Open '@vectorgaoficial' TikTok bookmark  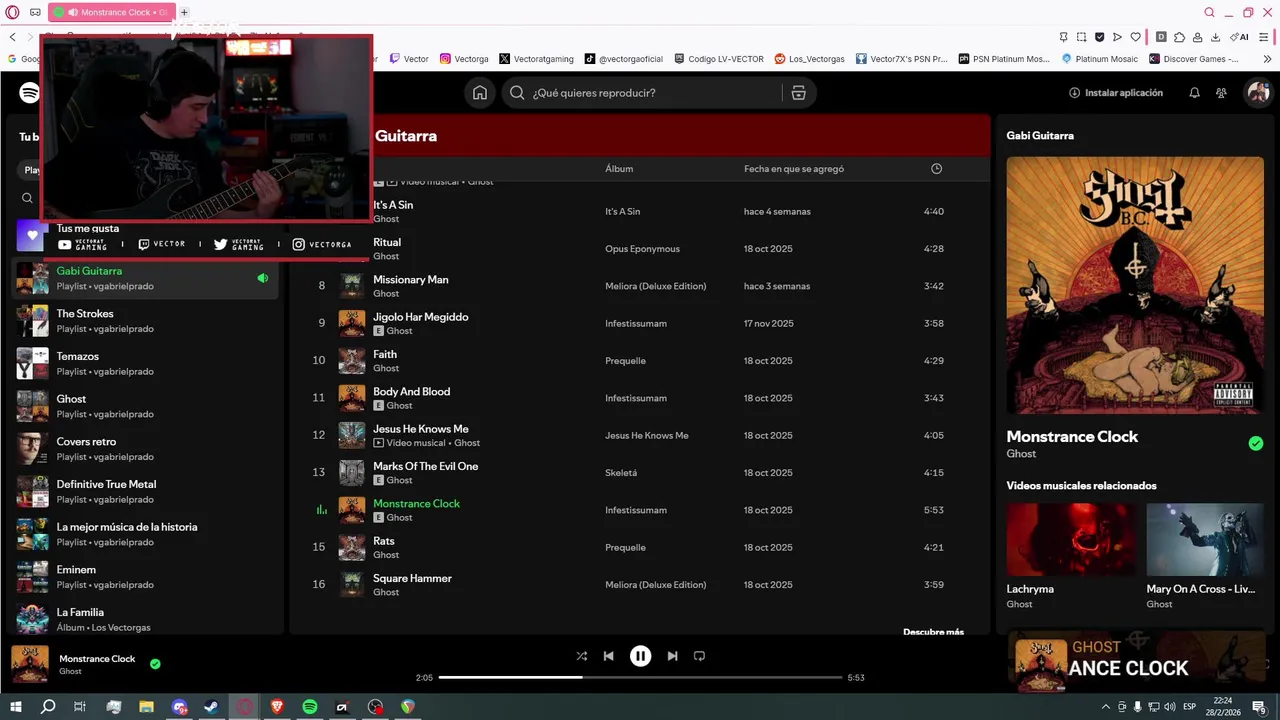(624, 59)
